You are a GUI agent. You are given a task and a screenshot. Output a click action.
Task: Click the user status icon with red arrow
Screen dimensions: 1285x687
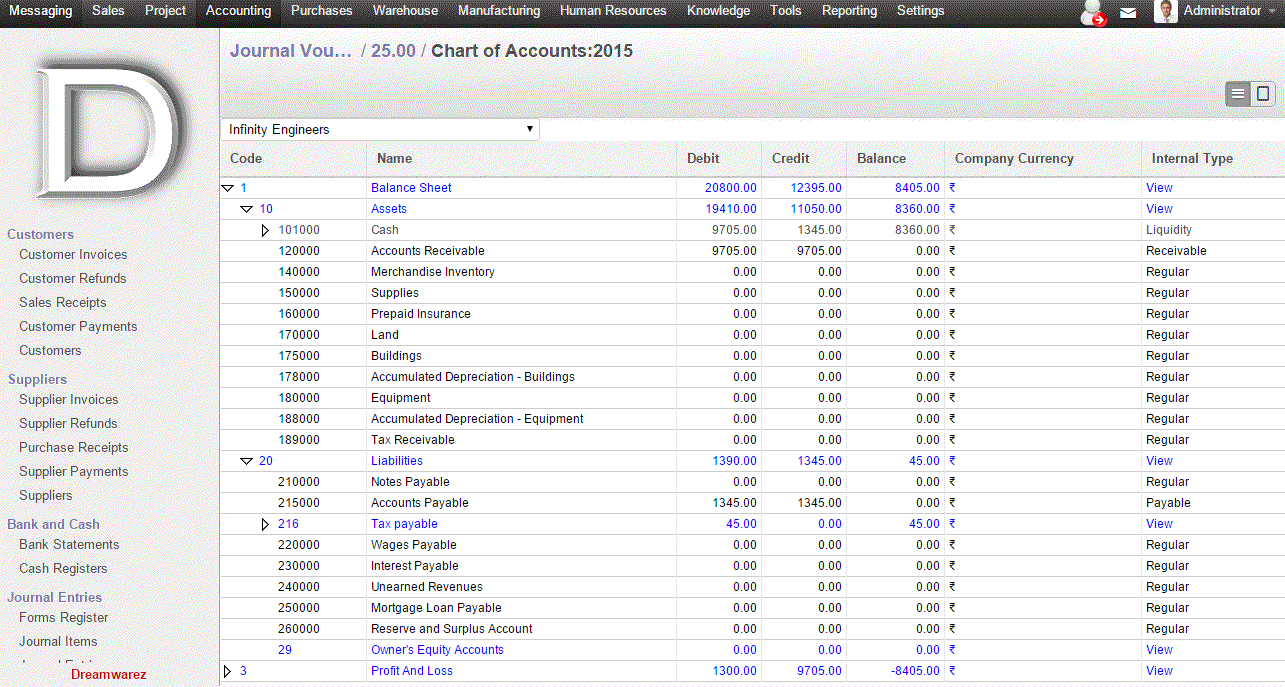[x=1093, y=13]
